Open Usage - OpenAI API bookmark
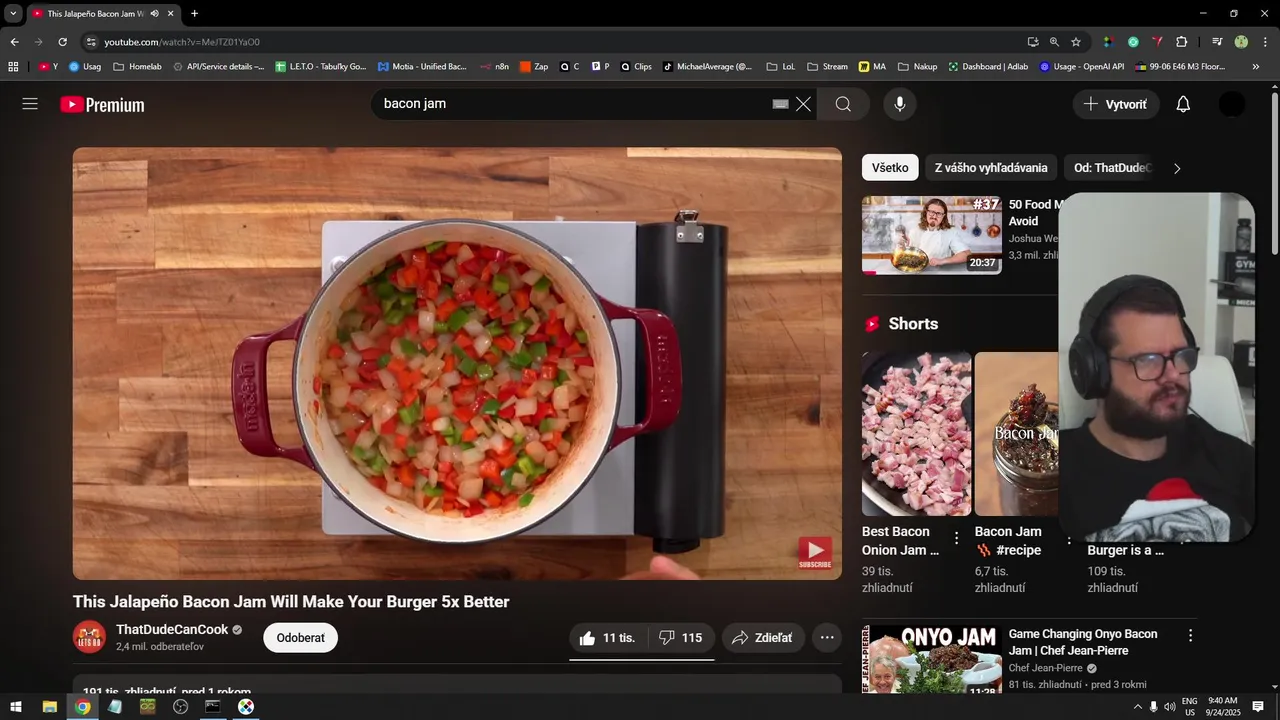The width and height of the screenshot is (1280, 720). coord(1082,67)
